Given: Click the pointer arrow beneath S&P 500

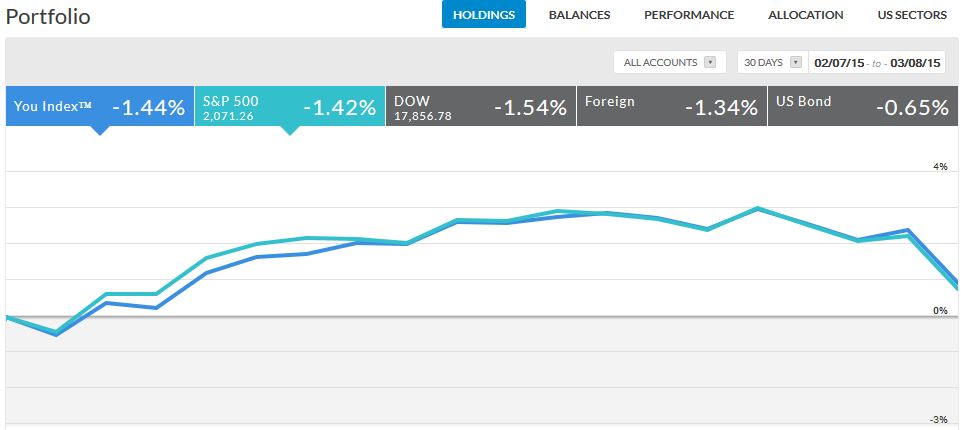Looking at the screenshot, I should pyautogui.click(x=289, y=130).
